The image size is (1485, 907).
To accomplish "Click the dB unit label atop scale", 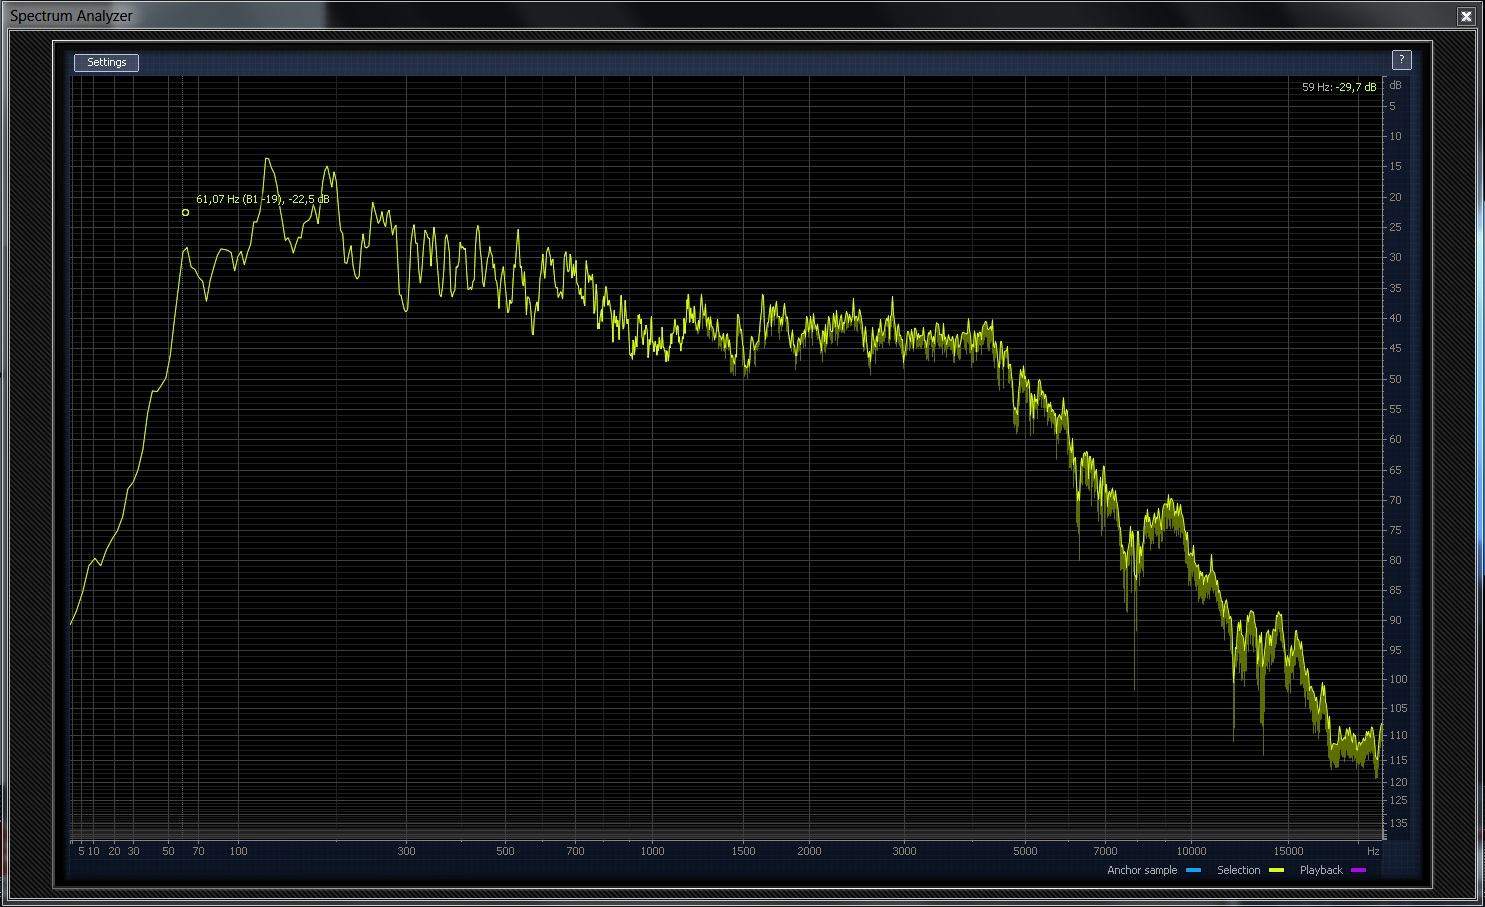I will click(1395, 86).
